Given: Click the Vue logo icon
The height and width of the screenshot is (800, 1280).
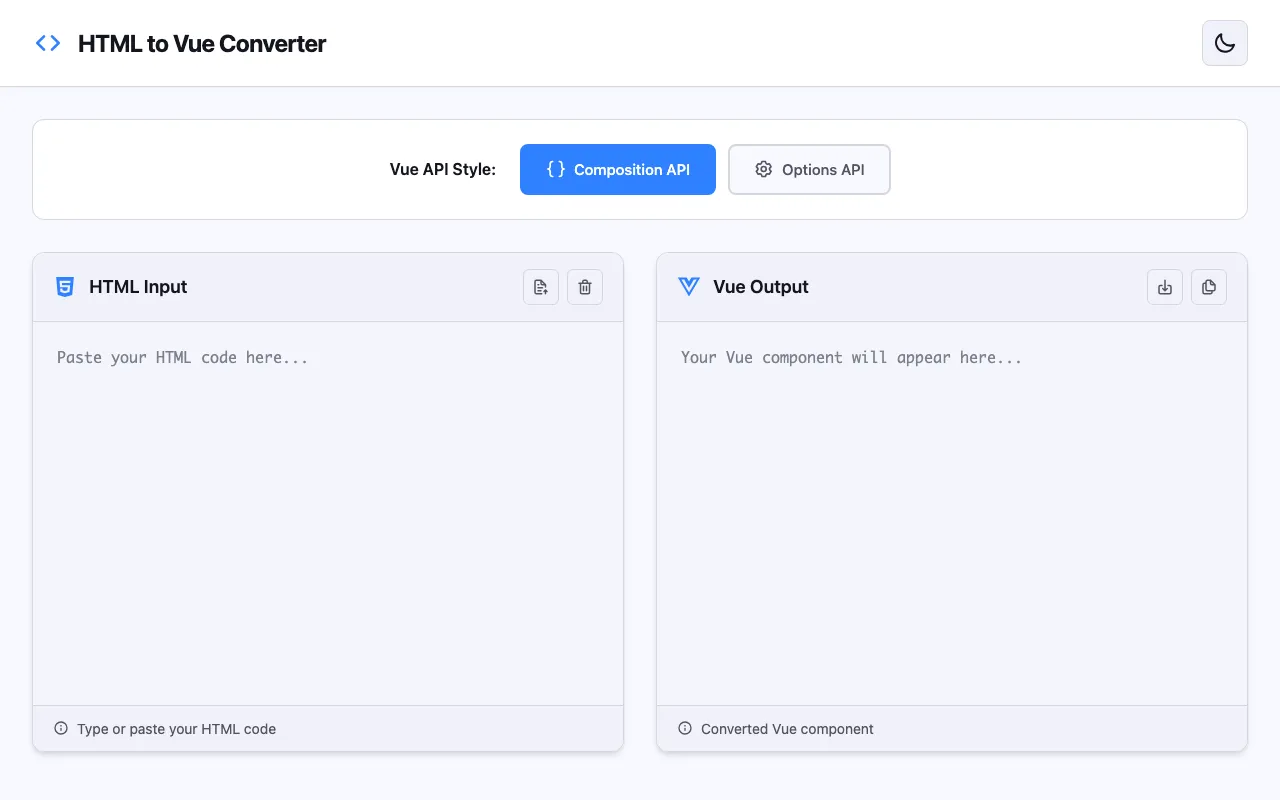Looking at the screenshot, I should (689, 287).
